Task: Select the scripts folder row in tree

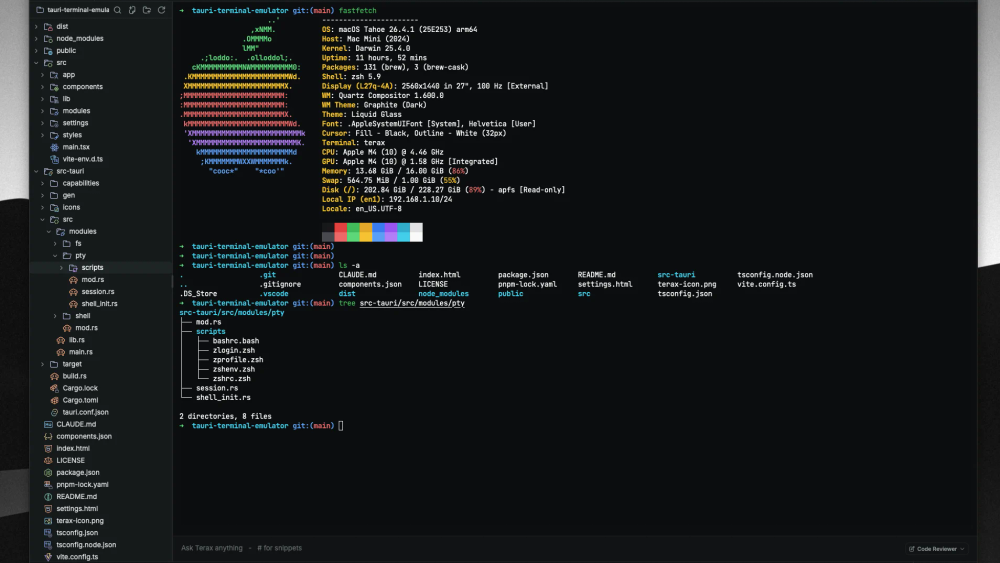Action: click(x=101, y=268)
